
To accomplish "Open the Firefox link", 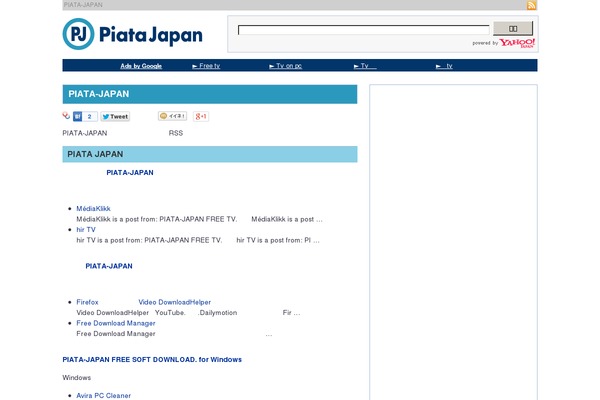I will point(87,302).
